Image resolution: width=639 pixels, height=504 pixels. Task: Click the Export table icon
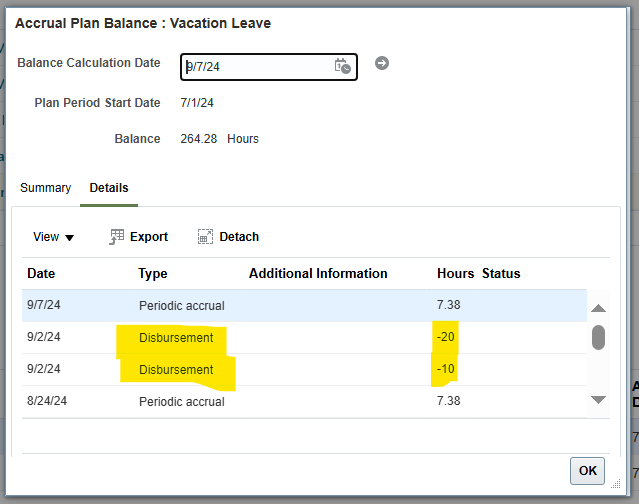pyautogui.click(x=117, y=237)
